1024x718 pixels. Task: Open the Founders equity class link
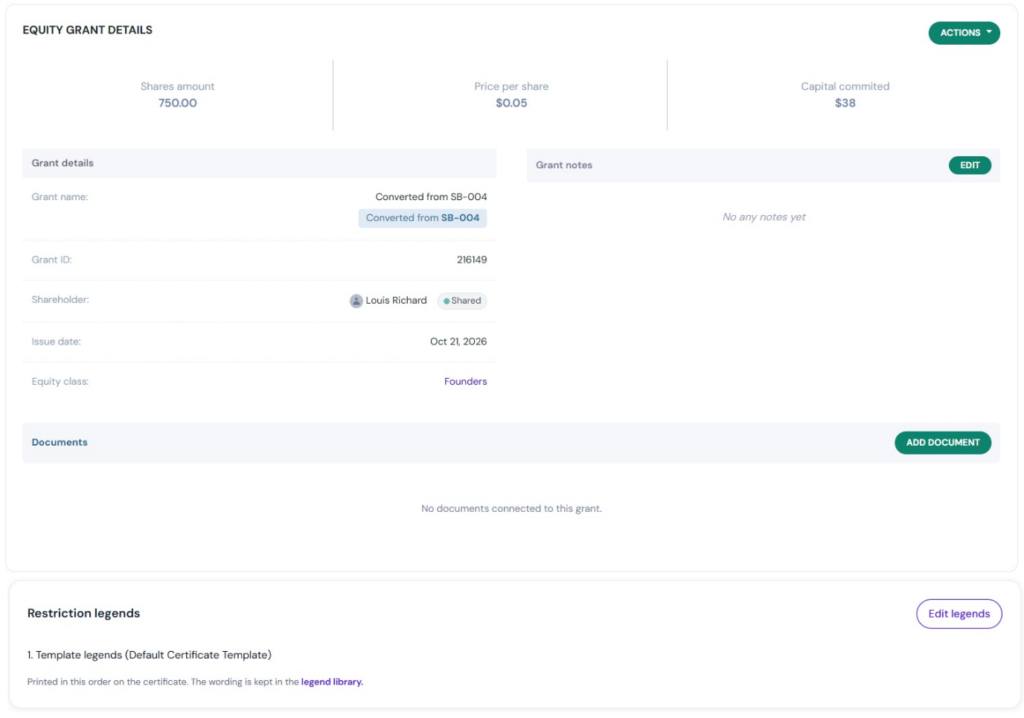pyautogui.click(x=465, y=382)
